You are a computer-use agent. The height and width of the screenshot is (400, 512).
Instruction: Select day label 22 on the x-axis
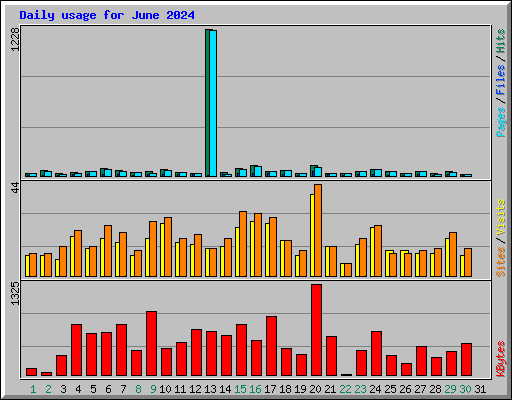coord(345,389)
